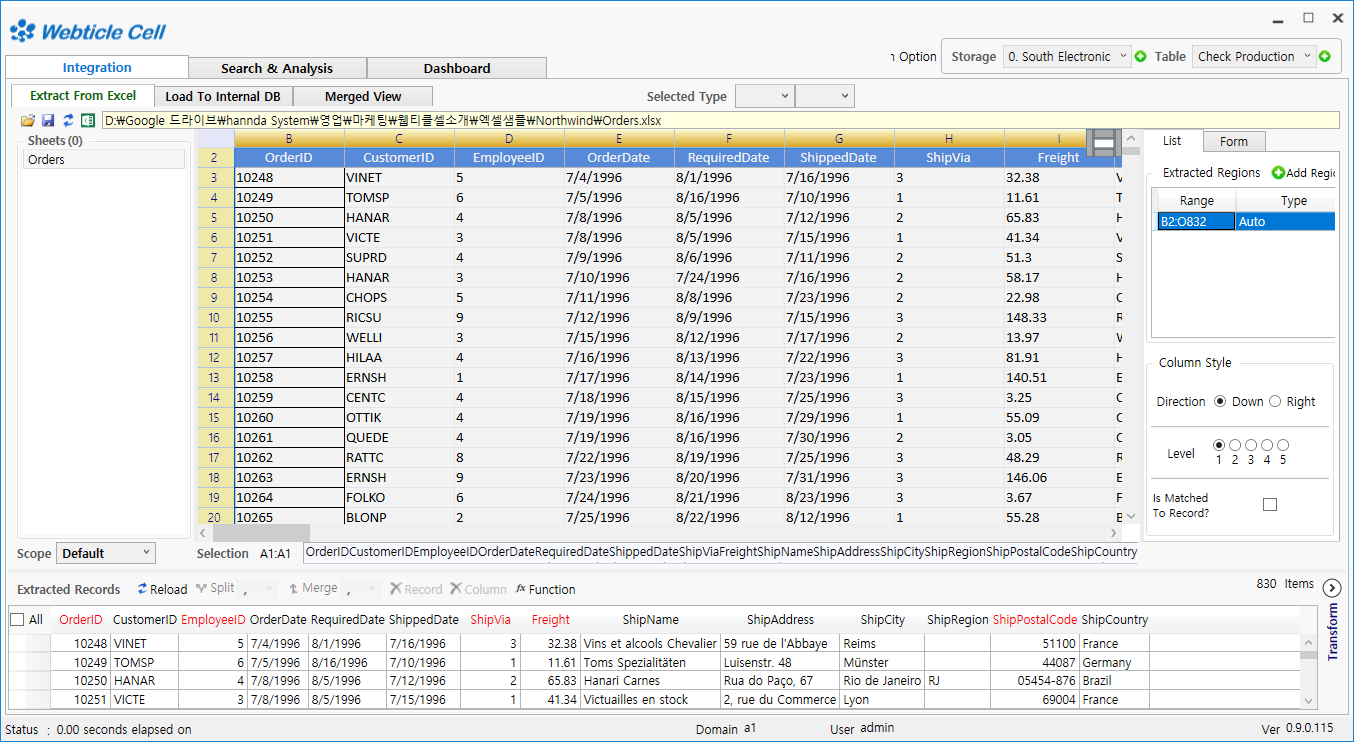Screen dimensions: 1354x742
Task: Click the save icon next to the file path
Action: coord(47,119)
